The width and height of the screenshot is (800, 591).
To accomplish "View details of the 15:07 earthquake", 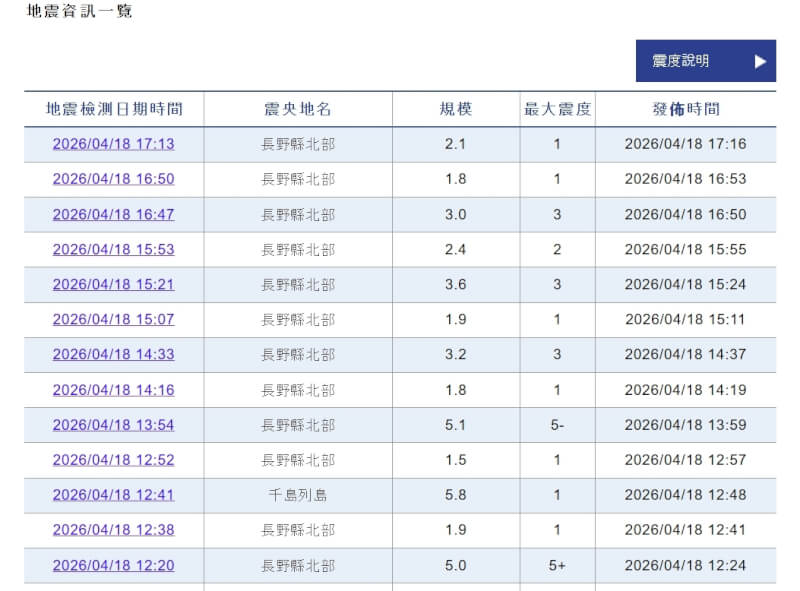I will [113, 319].
